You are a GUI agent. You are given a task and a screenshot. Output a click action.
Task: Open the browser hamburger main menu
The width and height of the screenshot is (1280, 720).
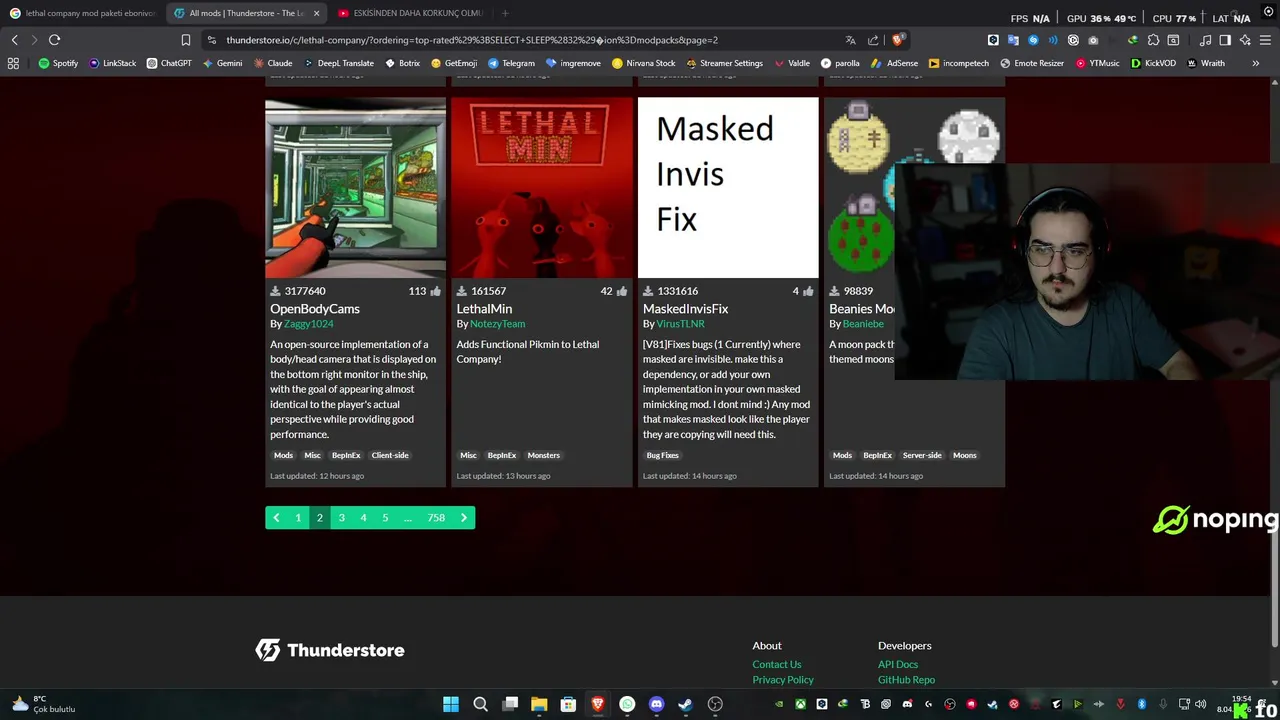click(1265, 40)
